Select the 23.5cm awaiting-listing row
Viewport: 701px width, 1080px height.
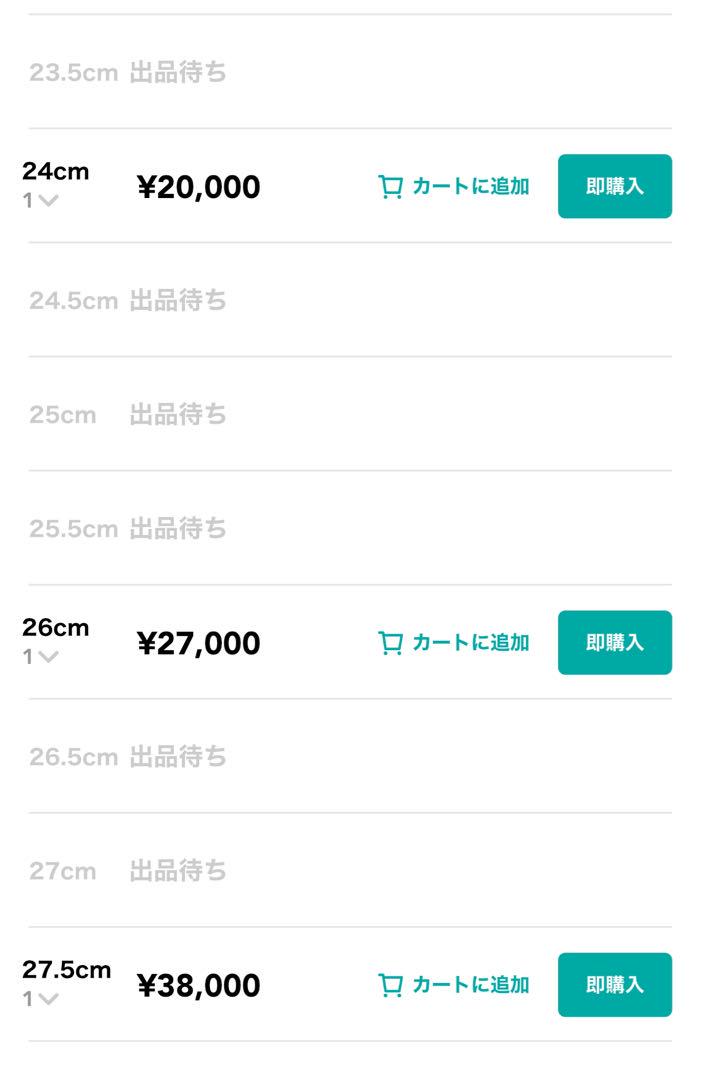pyautogui.click(x=350, y=72)
